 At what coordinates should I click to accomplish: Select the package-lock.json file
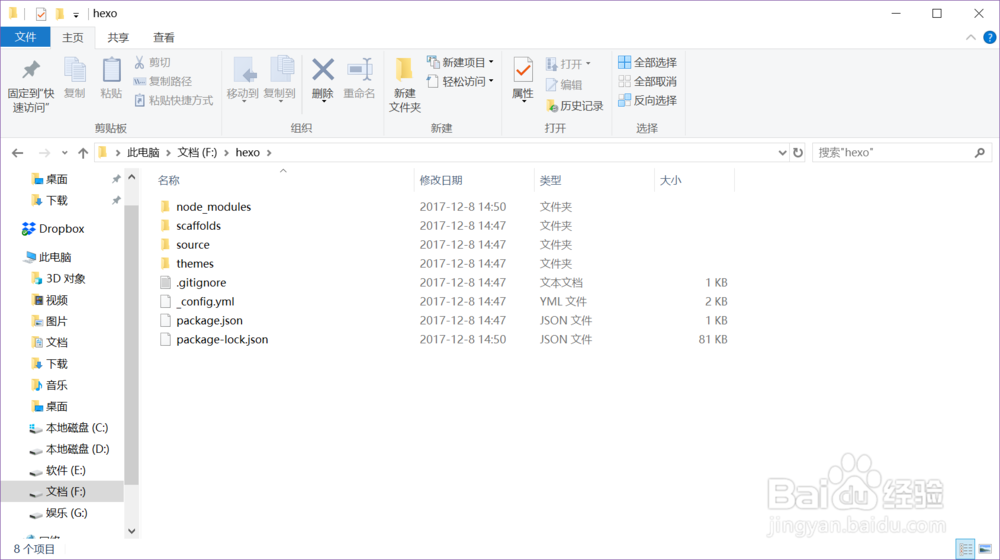click(x=222, y=339)
